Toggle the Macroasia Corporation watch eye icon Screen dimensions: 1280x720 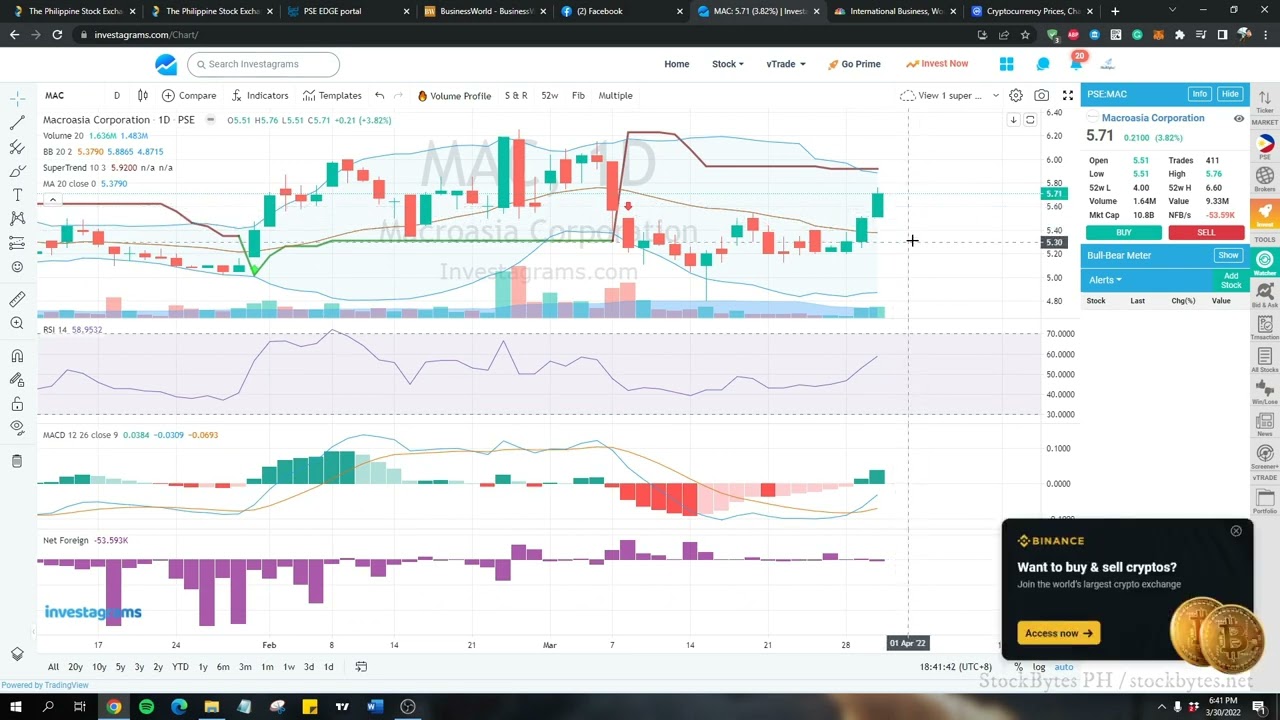click(x=1238, y=119)
